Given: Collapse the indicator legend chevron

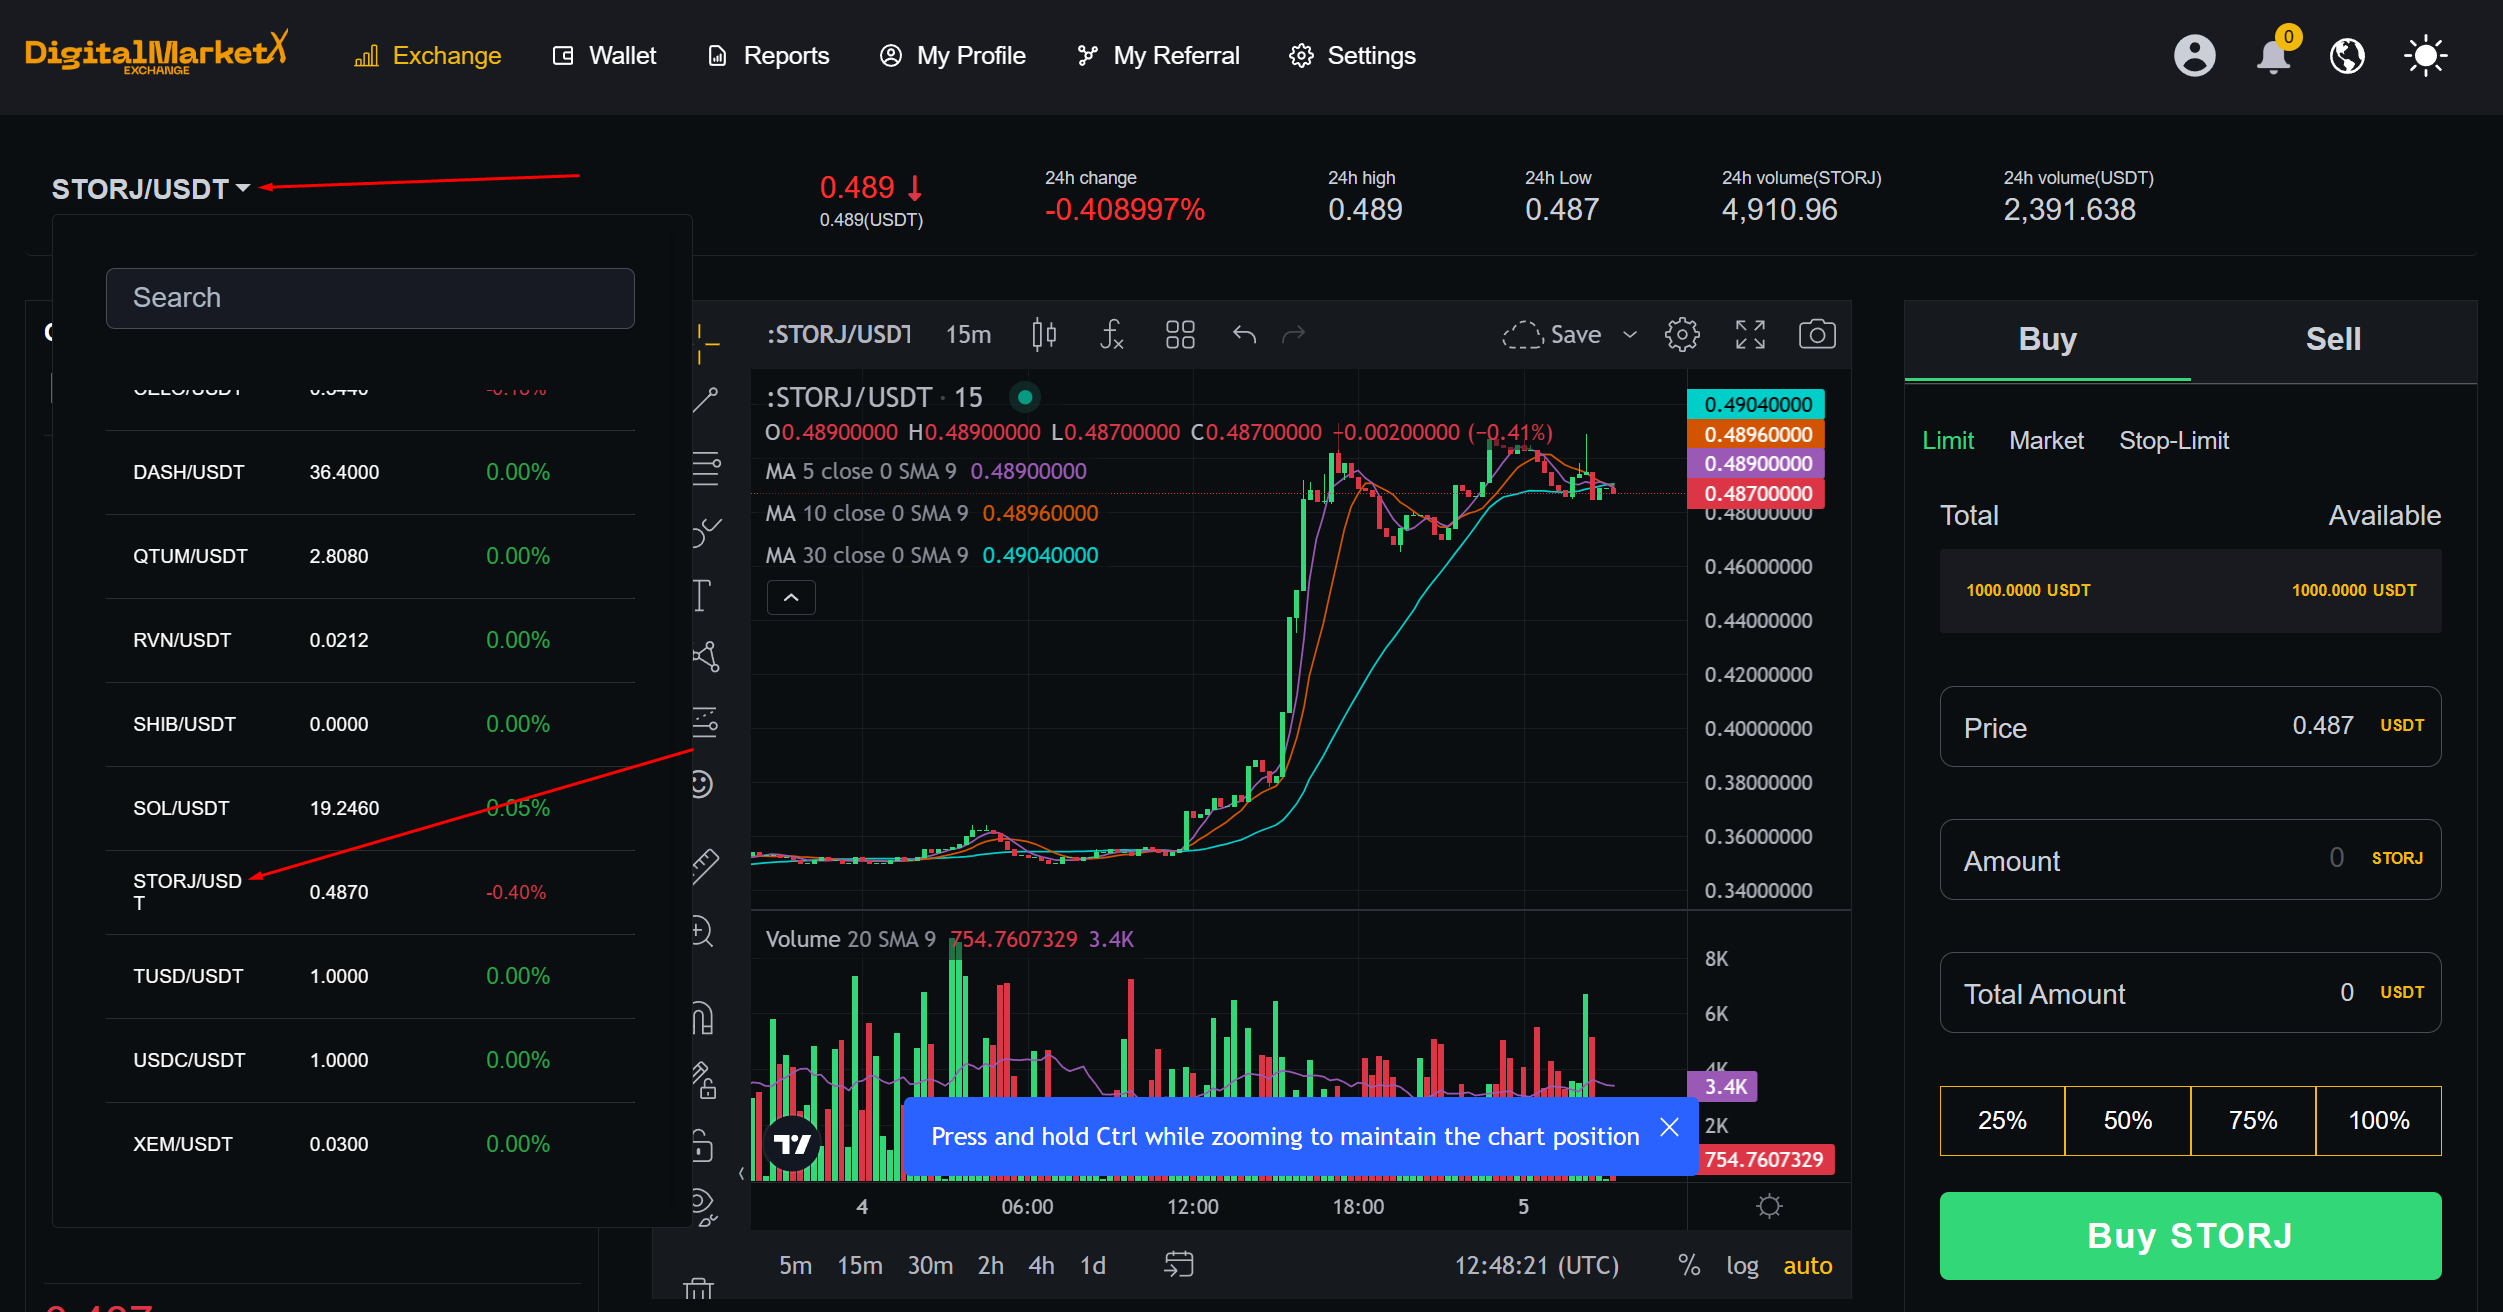Looking at the screenshot, I should [791, 598].
